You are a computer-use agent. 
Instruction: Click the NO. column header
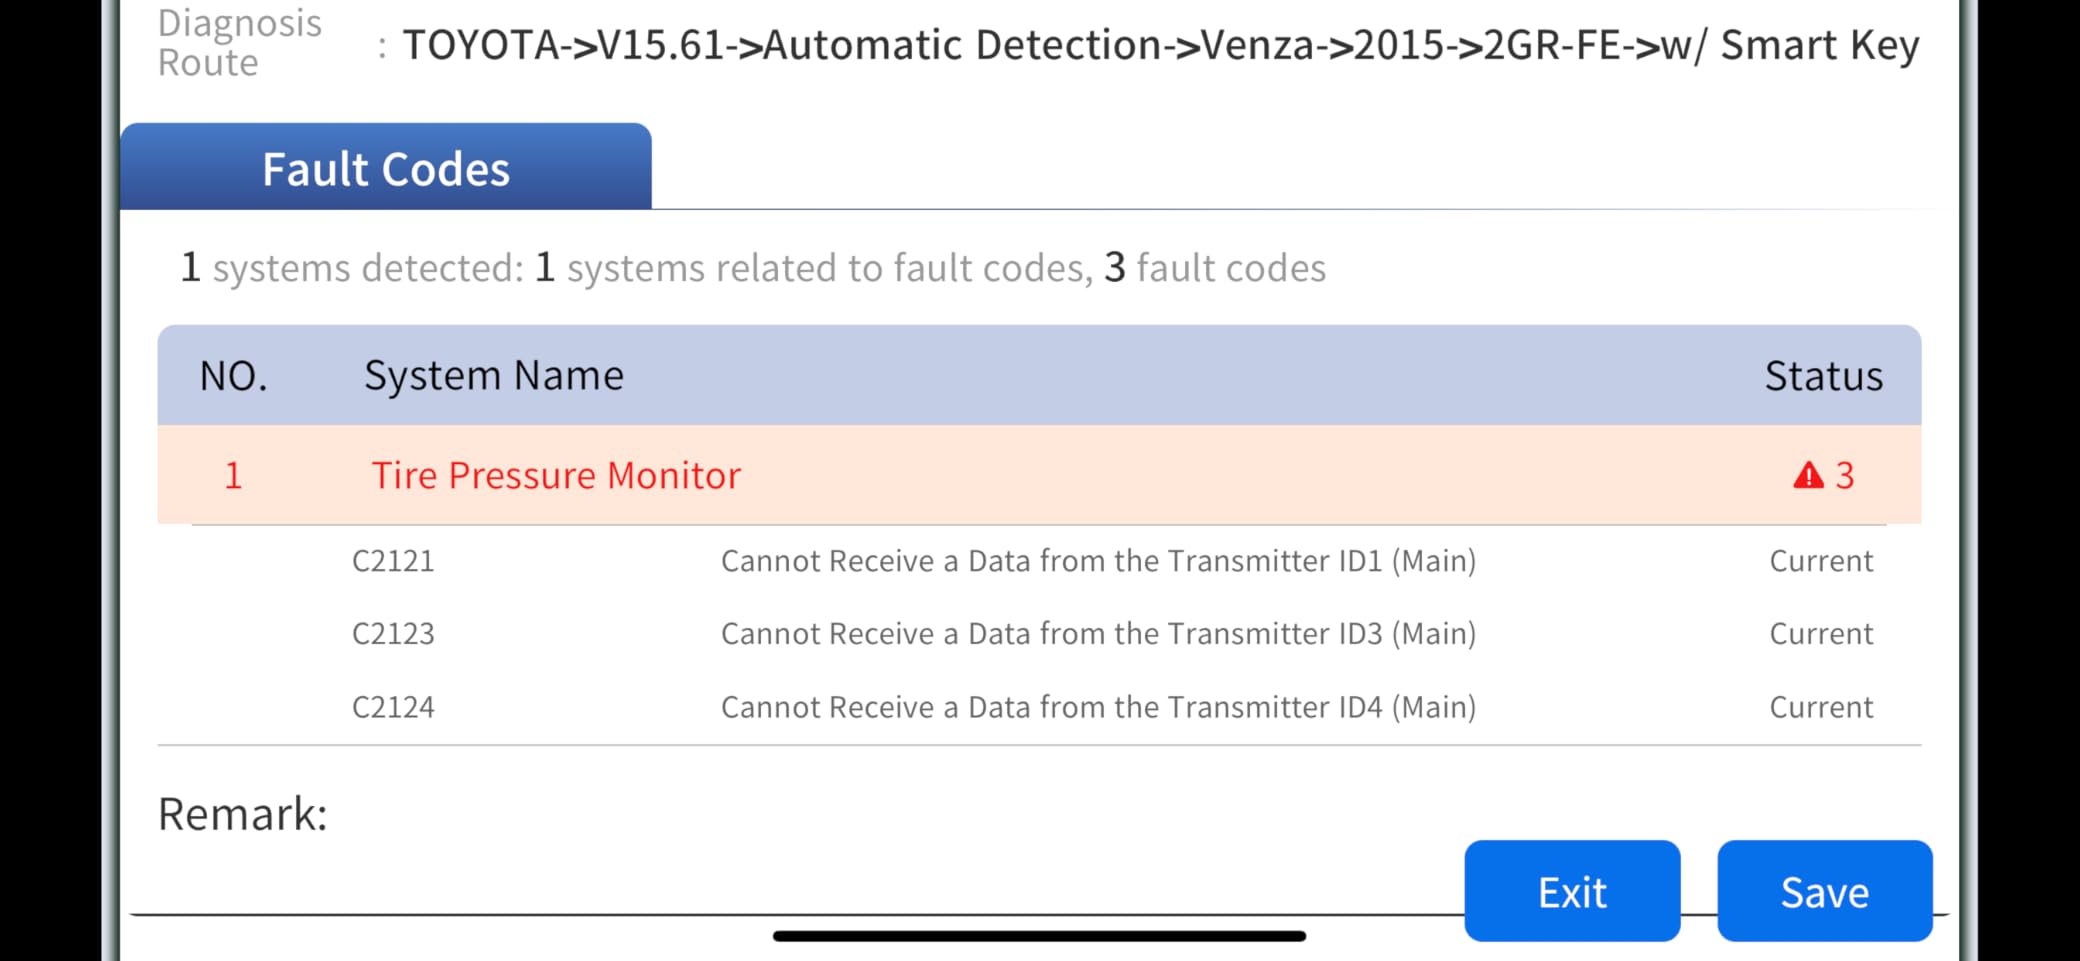click(x=234, y=376)
